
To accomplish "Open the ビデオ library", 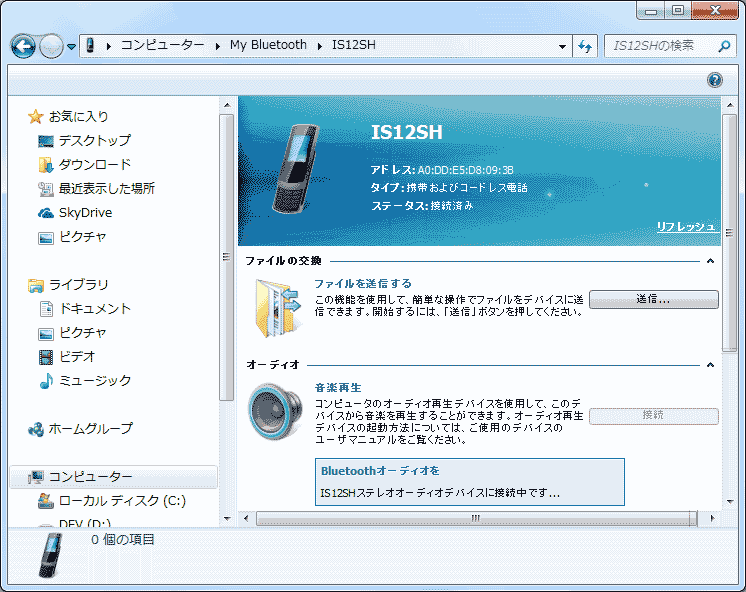I will click(x=77, y=356).
